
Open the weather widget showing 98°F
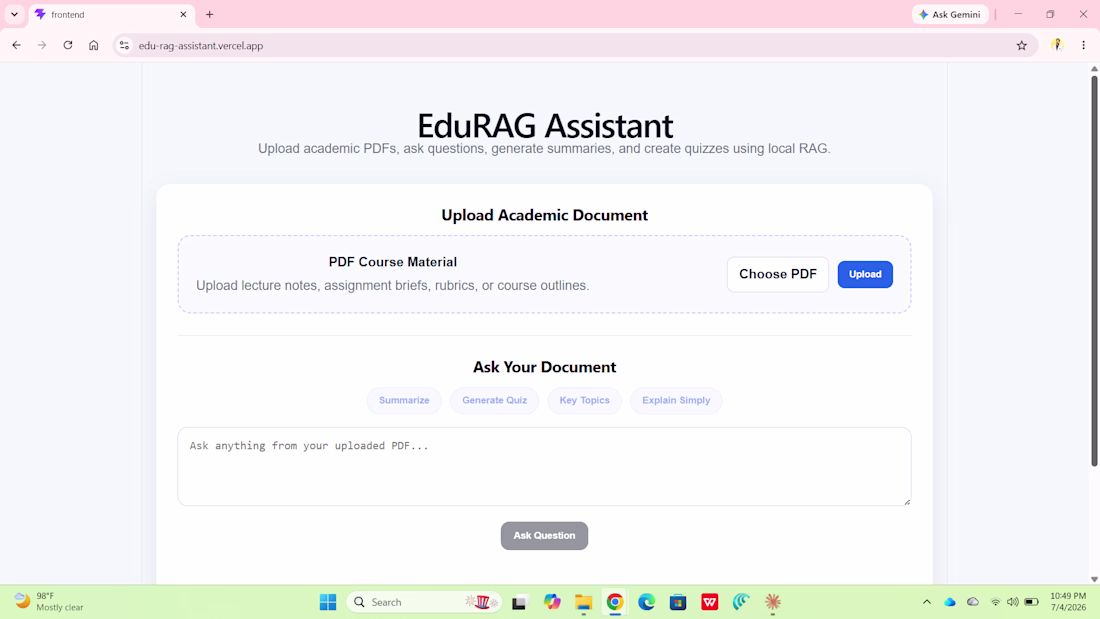(49, 602)
